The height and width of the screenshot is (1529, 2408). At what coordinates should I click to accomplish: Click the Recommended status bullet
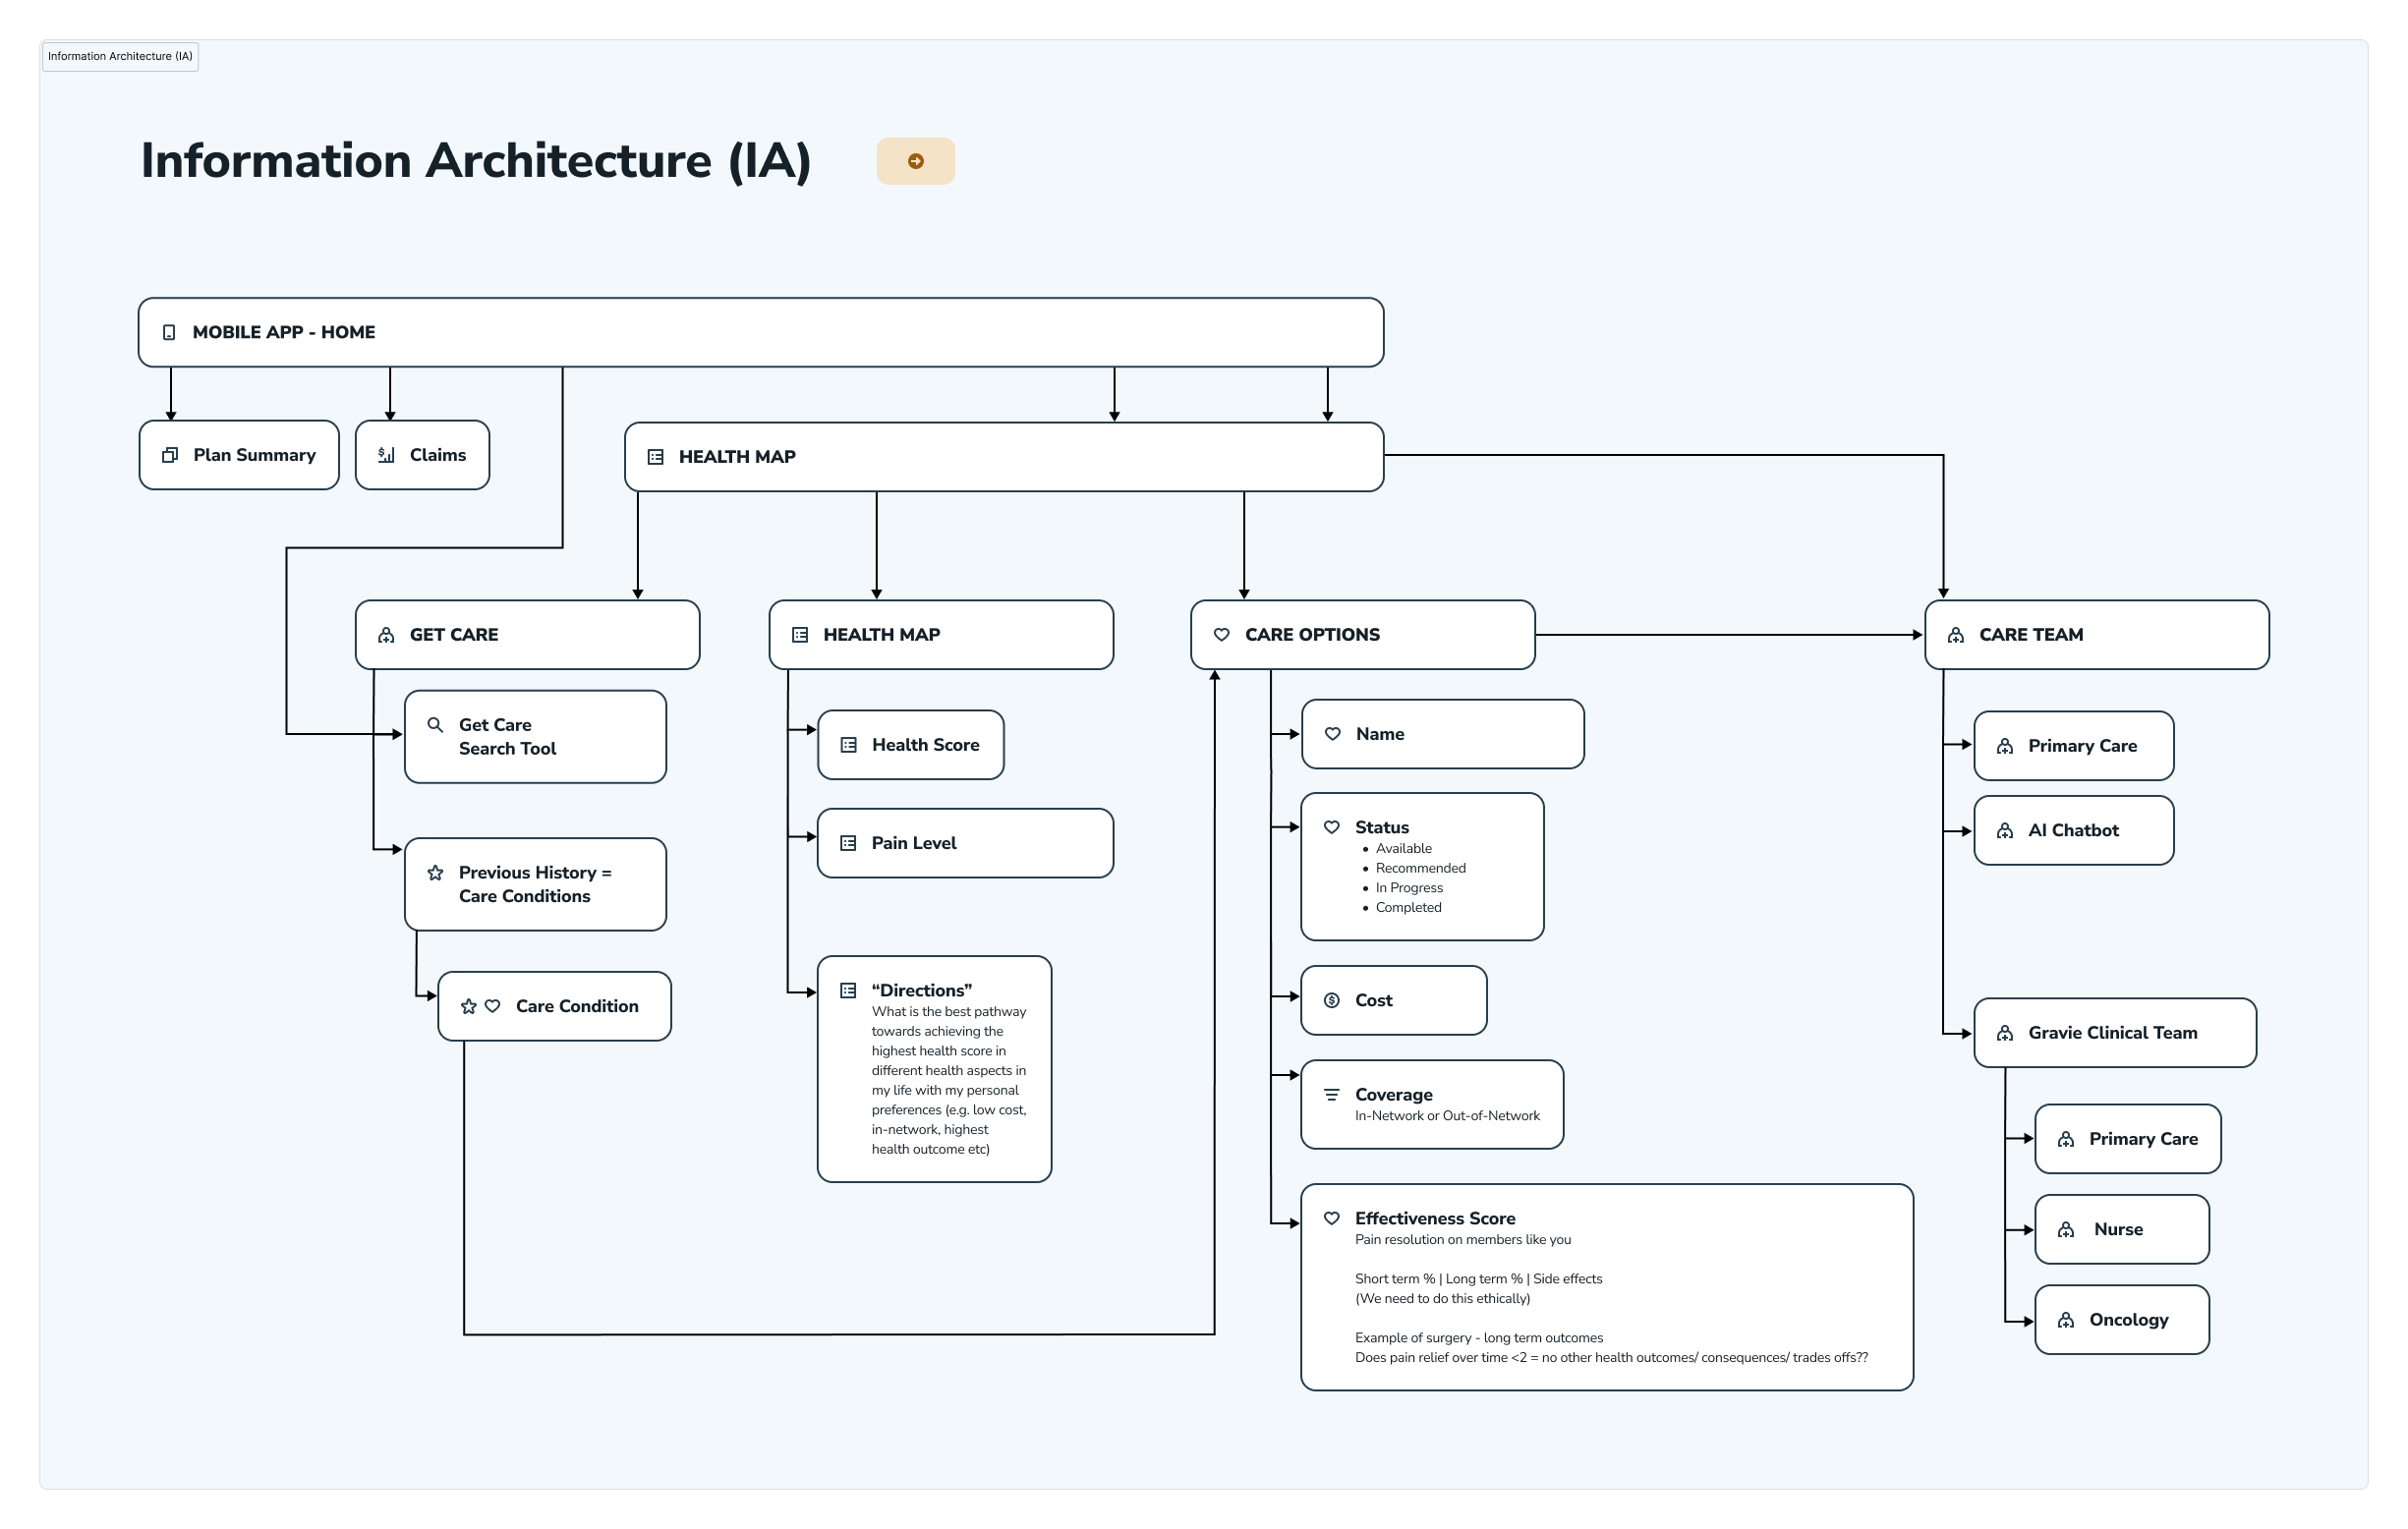tap(1420, 868)
